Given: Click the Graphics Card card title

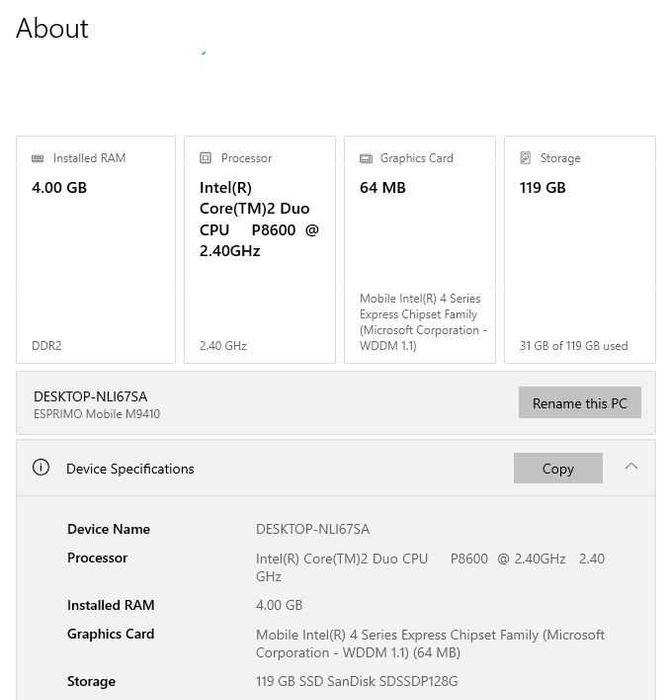Looking at the screenshot, I should [417, 158].
